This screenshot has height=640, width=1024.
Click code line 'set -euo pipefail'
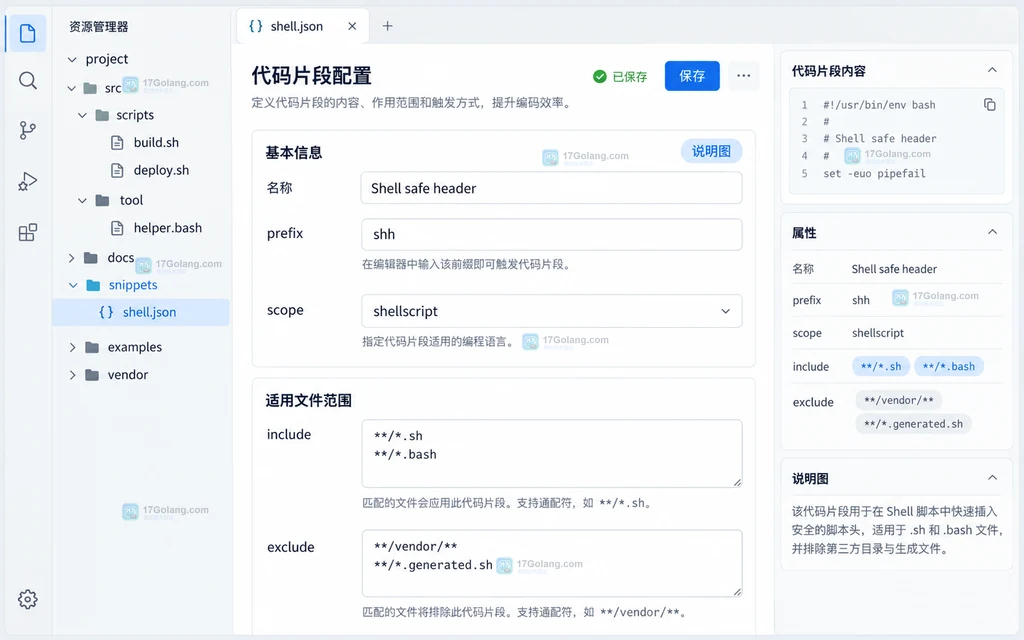click(x=874, y=174)
